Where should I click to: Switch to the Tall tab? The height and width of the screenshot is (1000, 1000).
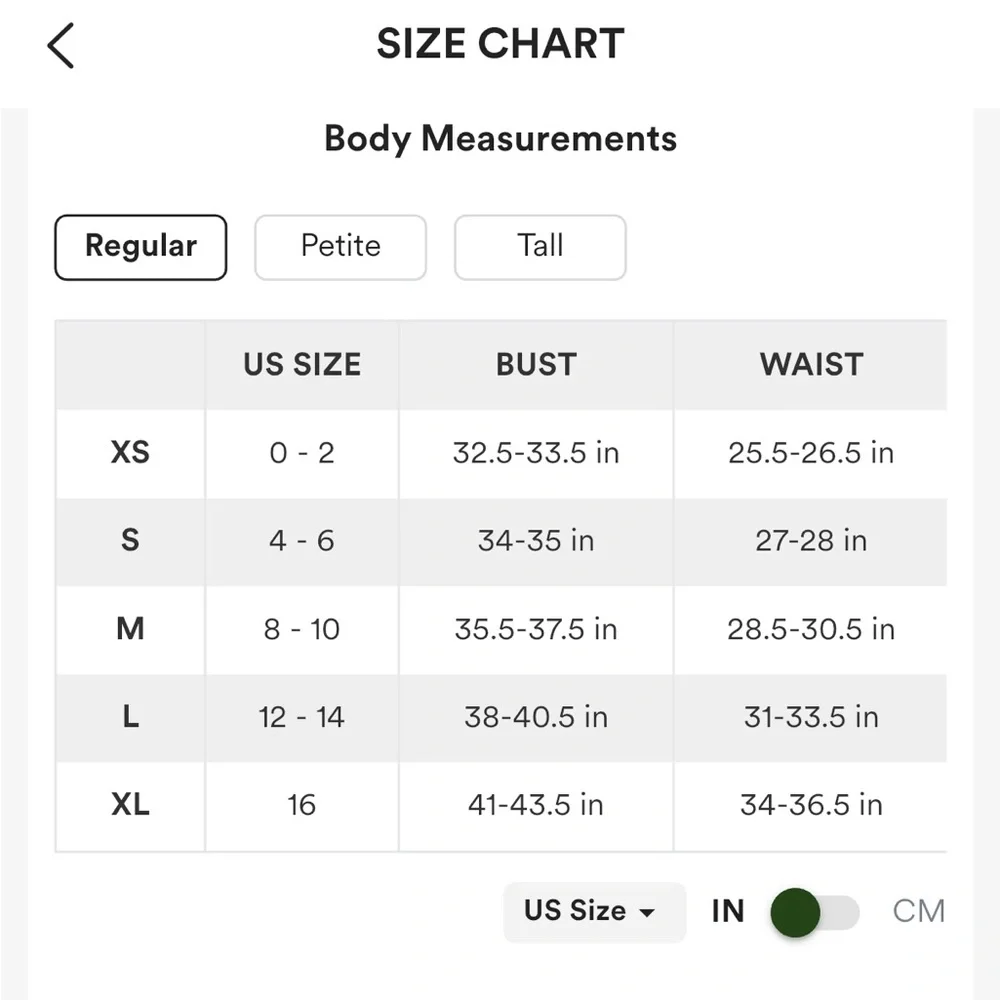click(540, 247)
